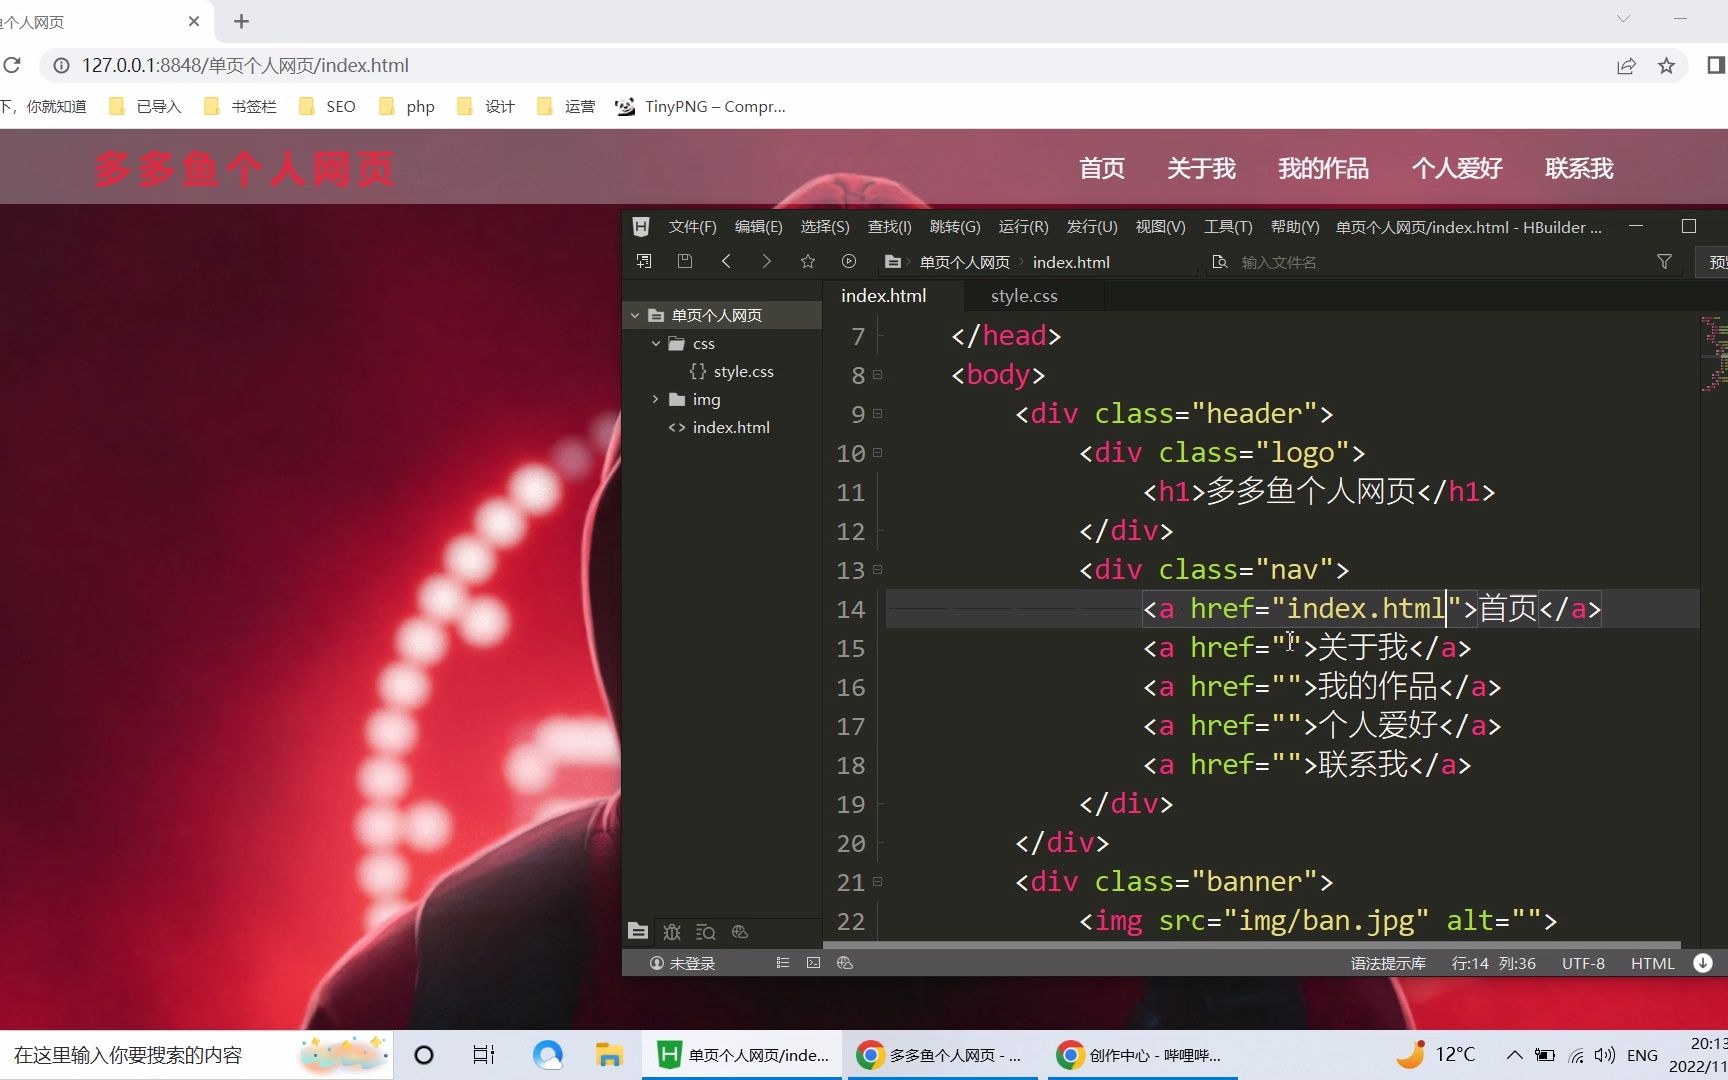
Task: Click the star bookmark icon in HBuilder
Action: click(808, 262)
